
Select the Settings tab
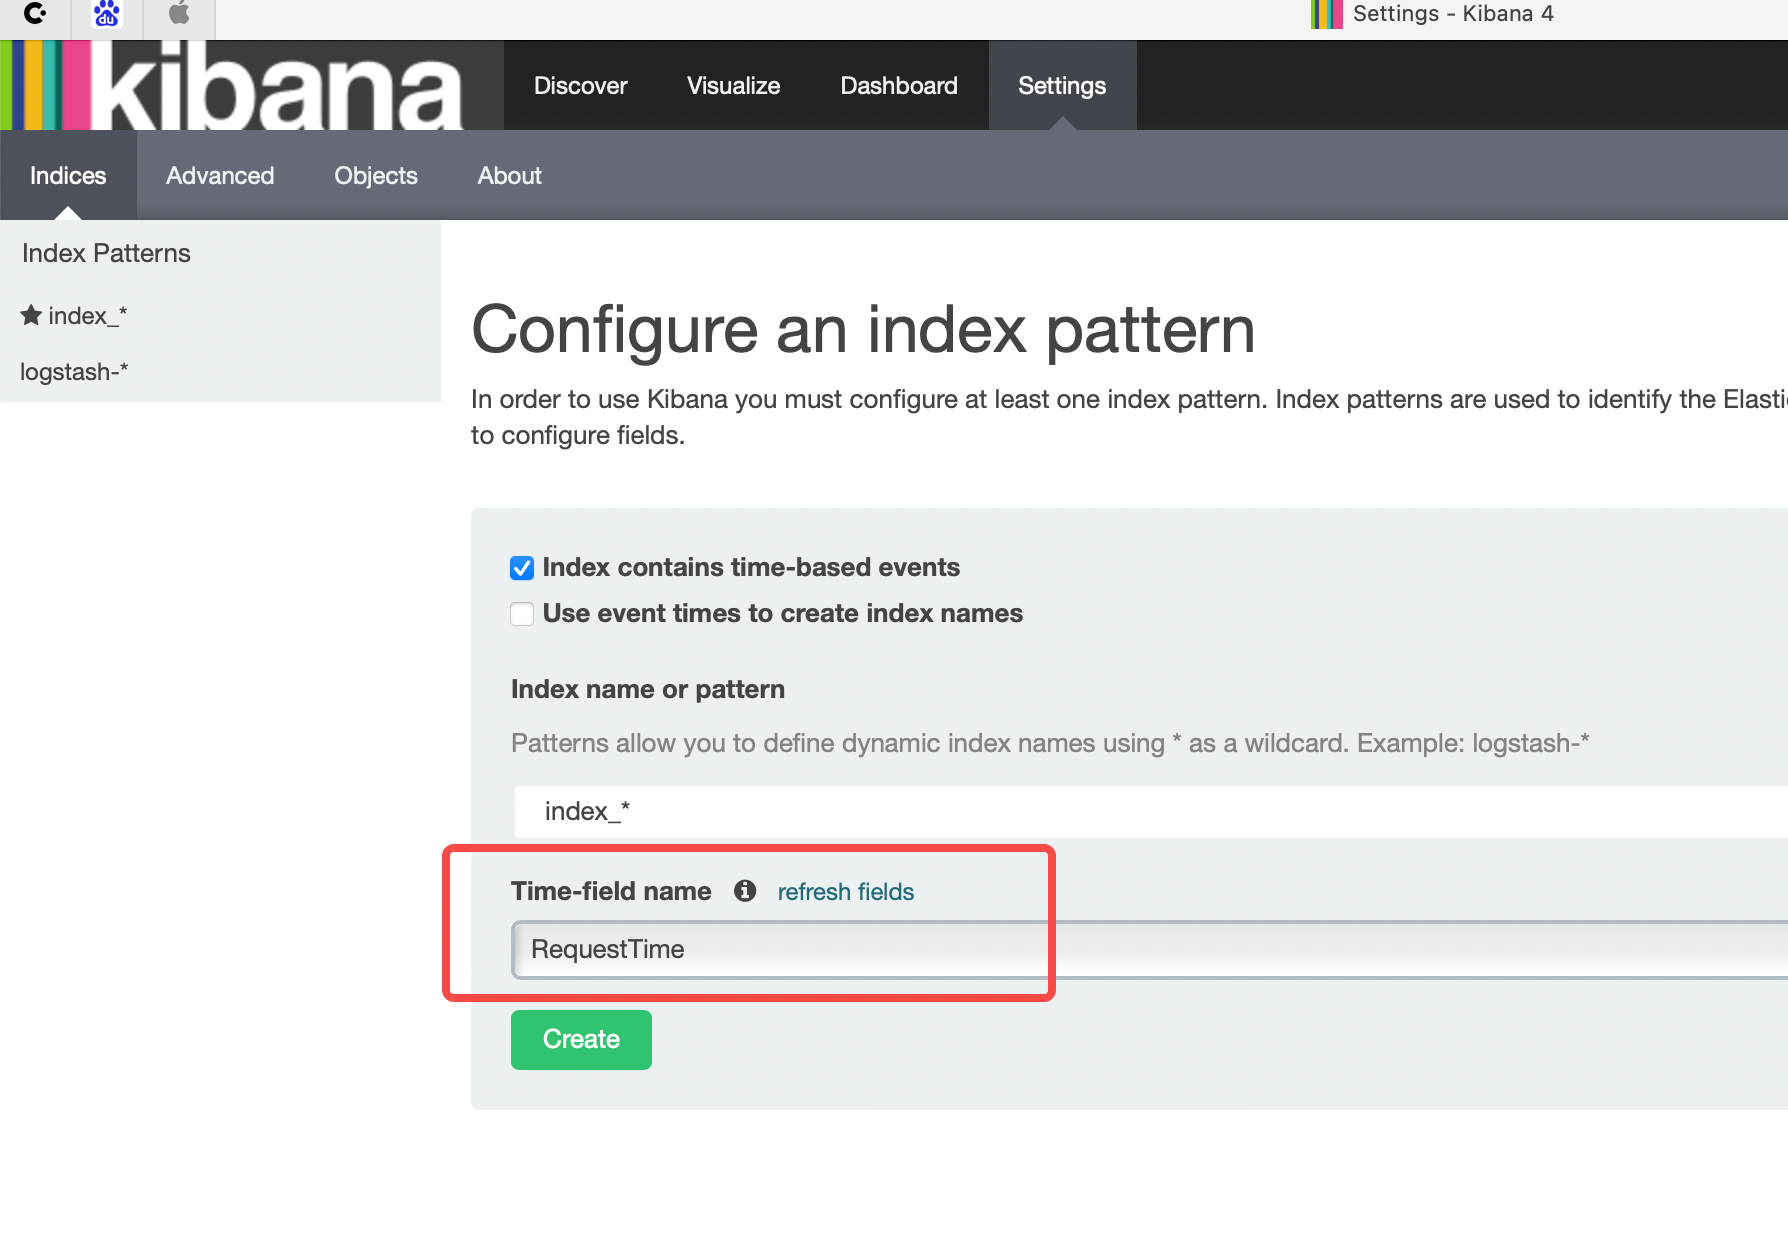[x=1062, y=85]
